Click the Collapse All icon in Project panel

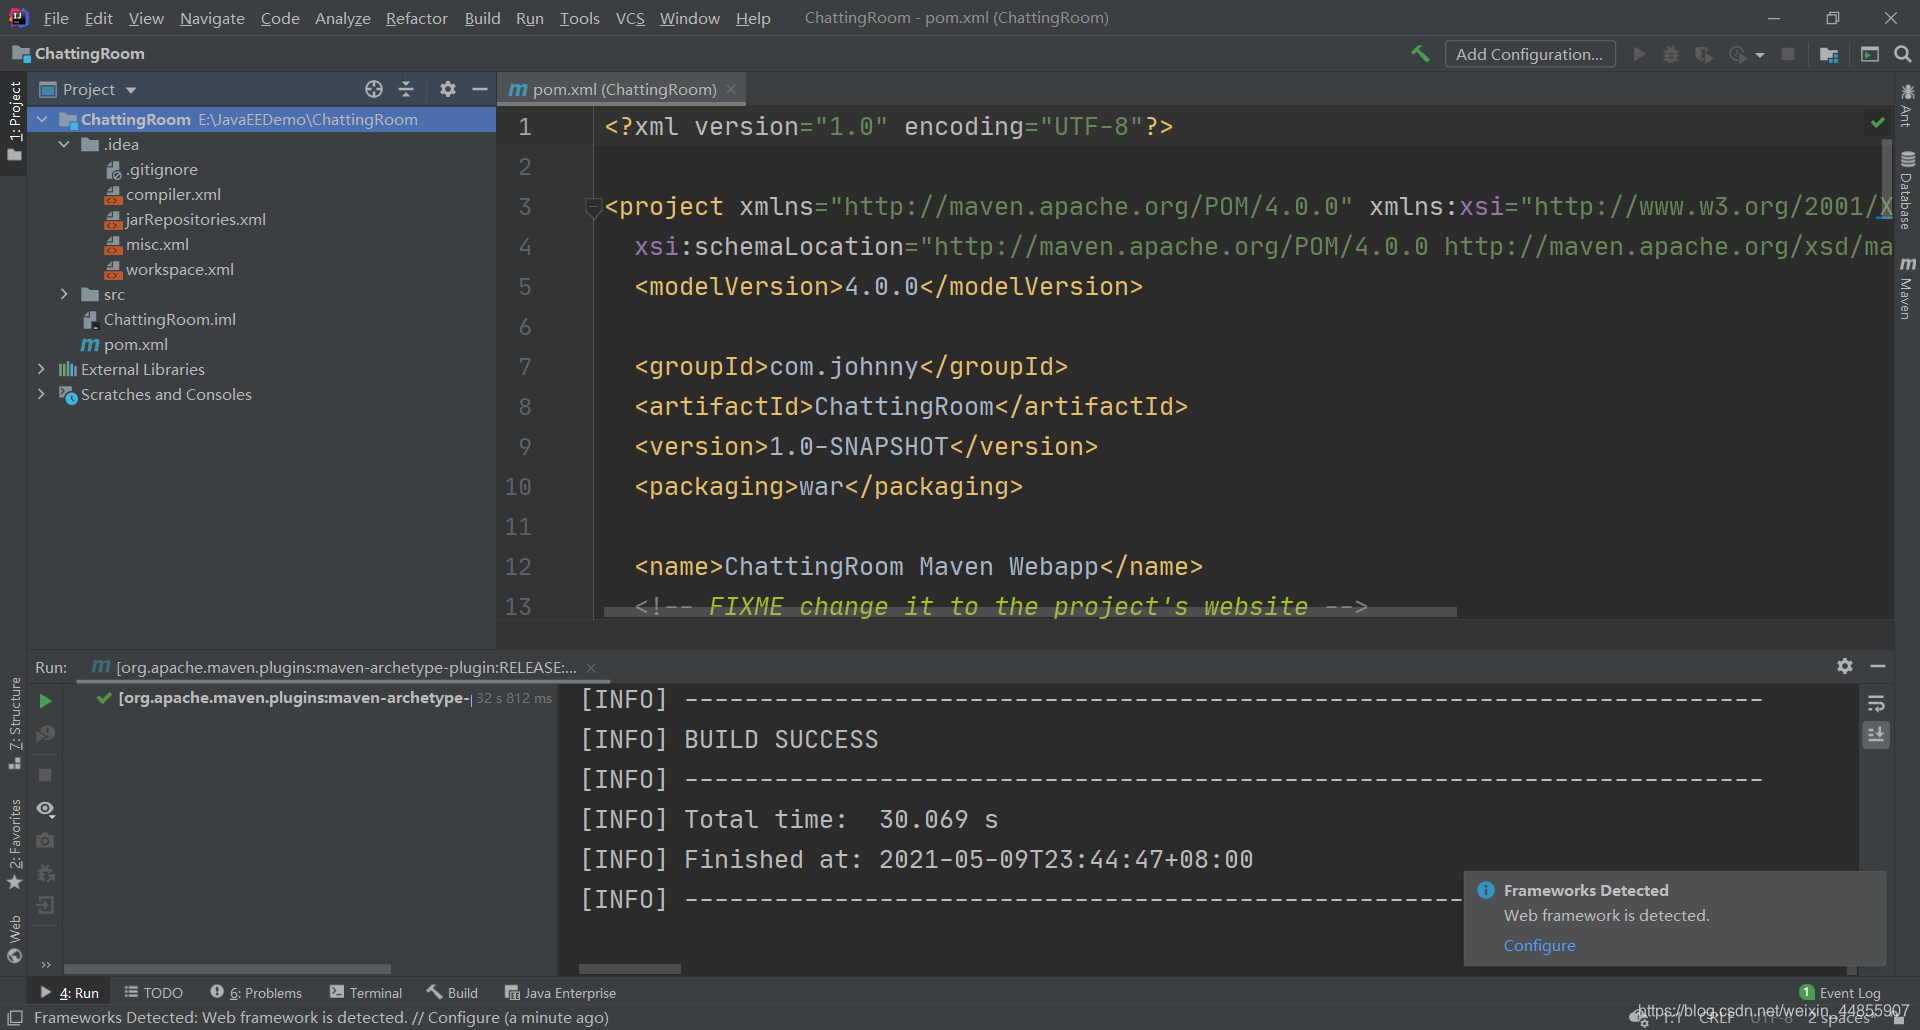click(x=406, y=89)
